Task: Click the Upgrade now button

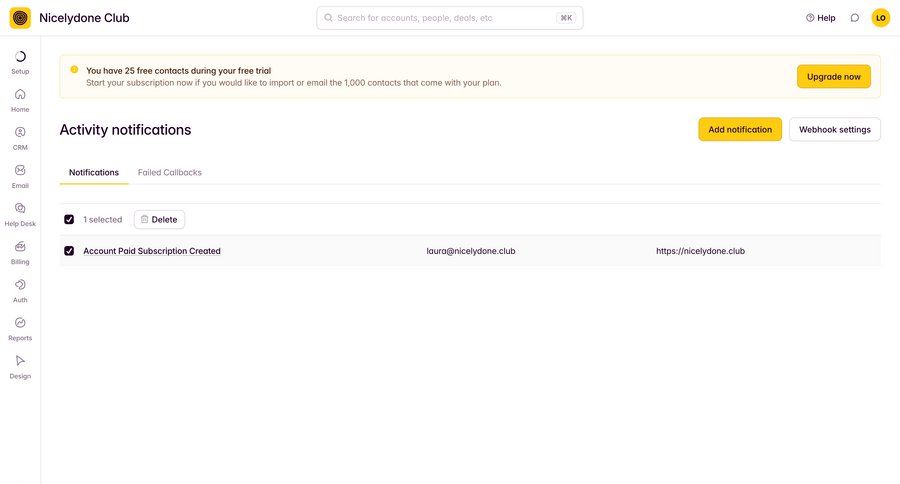Action: pos(833,76)
